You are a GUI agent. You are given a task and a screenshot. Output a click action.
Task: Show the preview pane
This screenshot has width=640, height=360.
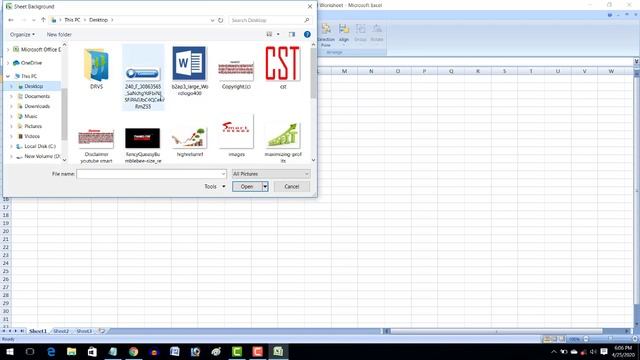(291, 34)
